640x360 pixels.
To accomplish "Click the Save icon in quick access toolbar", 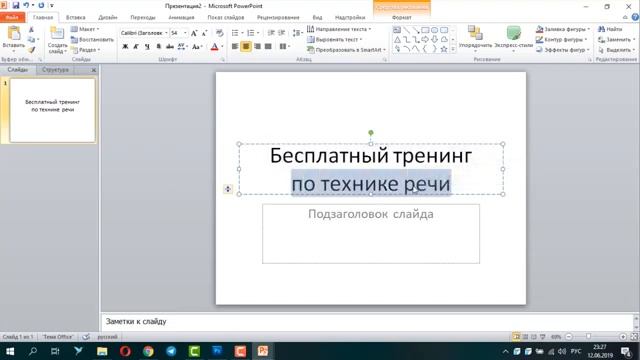I will 16,5.
